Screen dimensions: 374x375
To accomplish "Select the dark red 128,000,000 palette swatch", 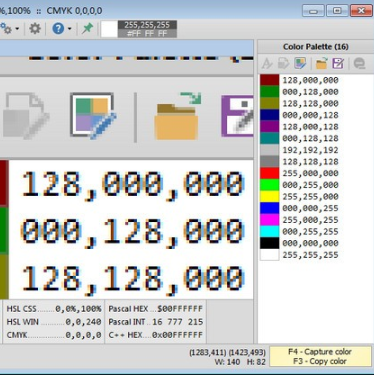I will [x=269, y=80].
